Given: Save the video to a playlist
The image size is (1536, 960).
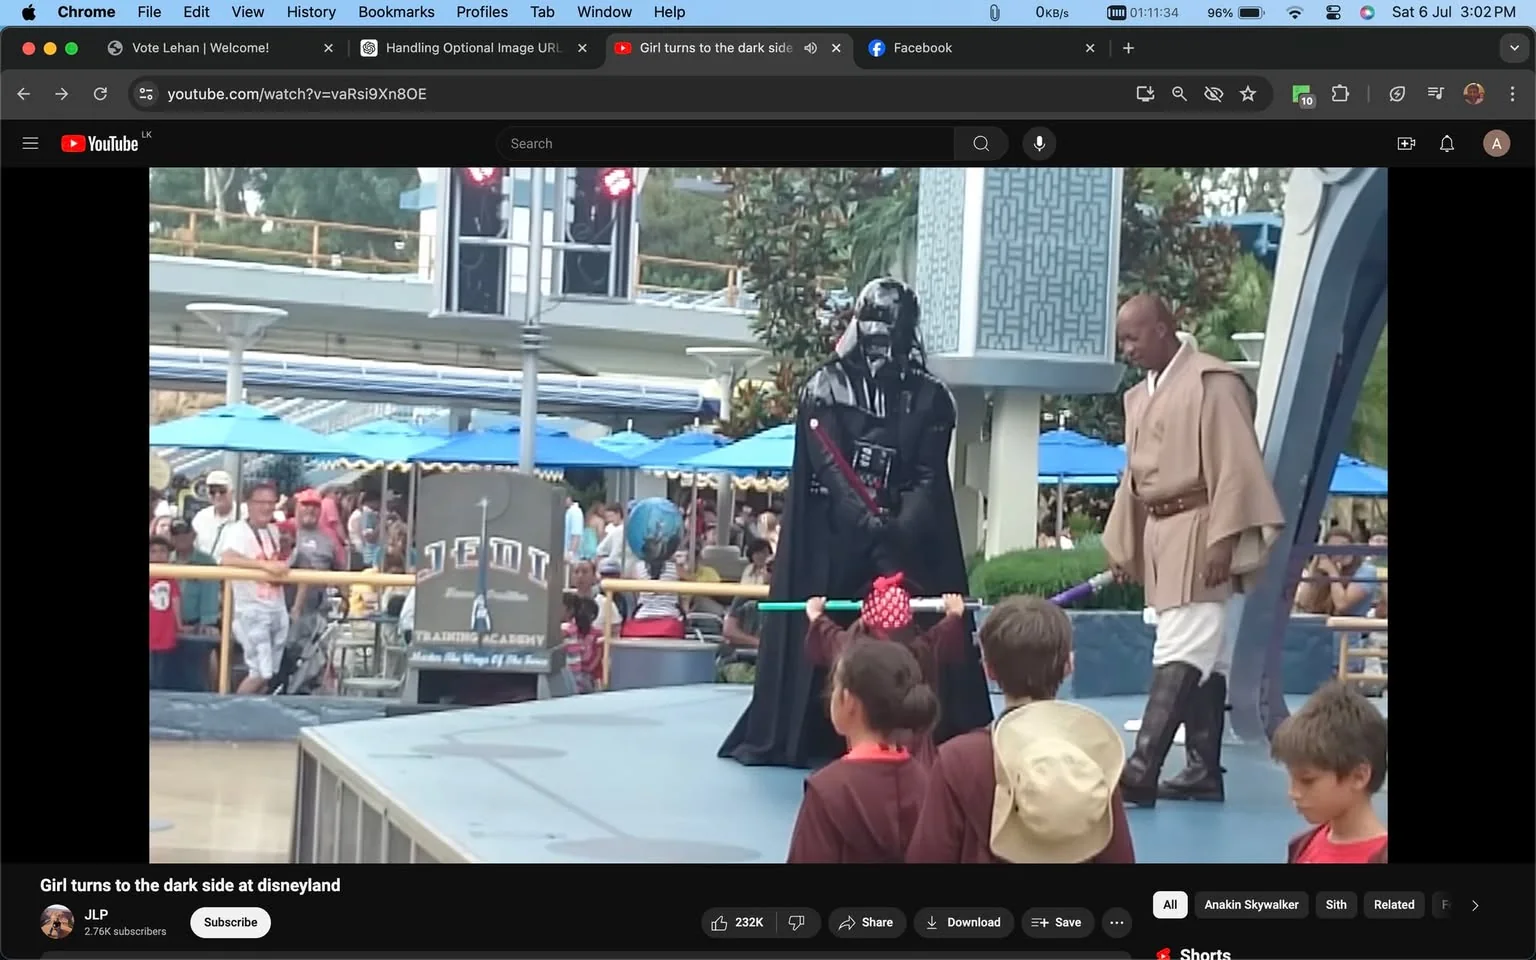Looking at the screenshot, I should click(1057, 922).
